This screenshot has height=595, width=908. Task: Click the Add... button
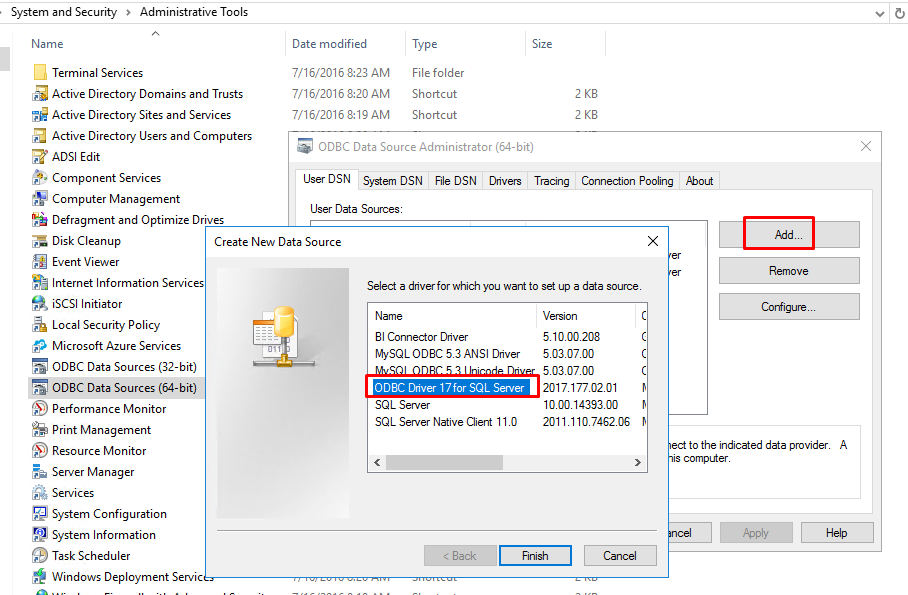tap(788, 235)
